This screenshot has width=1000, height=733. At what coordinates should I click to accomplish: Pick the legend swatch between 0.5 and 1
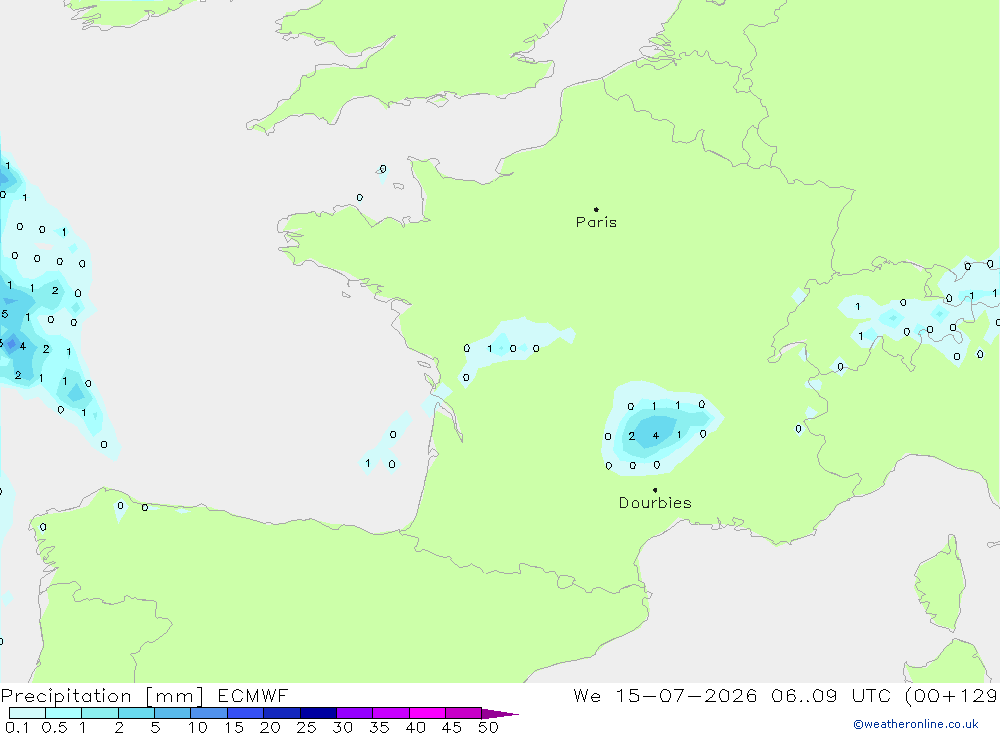64,713
